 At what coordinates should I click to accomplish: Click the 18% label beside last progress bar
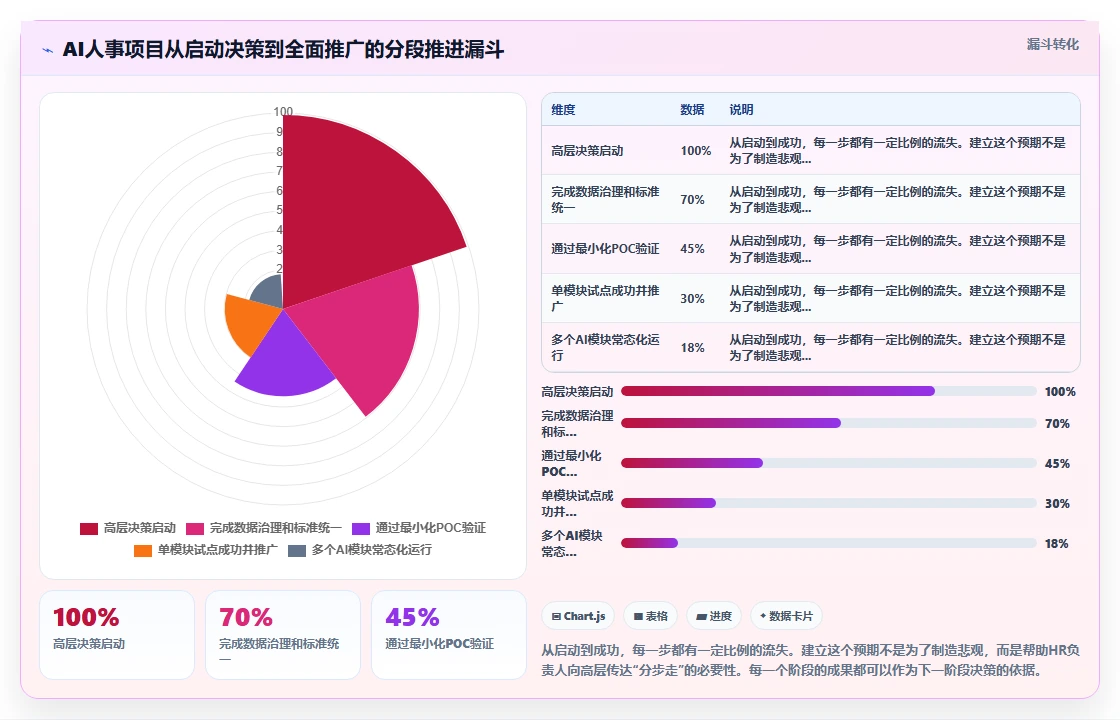point(1056,544)
